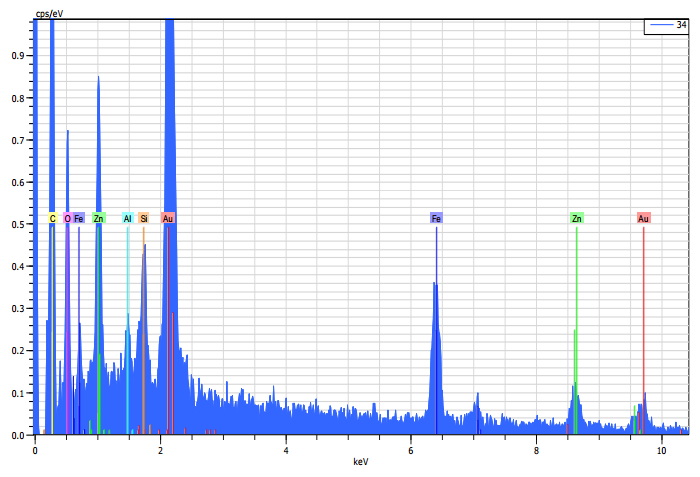Image resolution: width=700 pixels, height=477 pixels.
Task: Click the 8 tick on keV axis
Action: (x=536, y=450)
